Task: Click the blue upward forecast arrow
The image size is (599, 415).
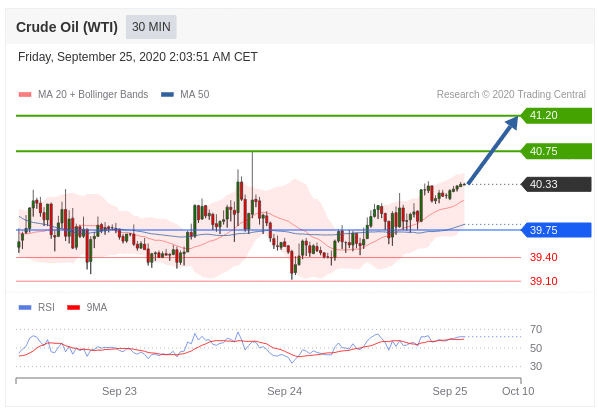Action: (493, 150)
